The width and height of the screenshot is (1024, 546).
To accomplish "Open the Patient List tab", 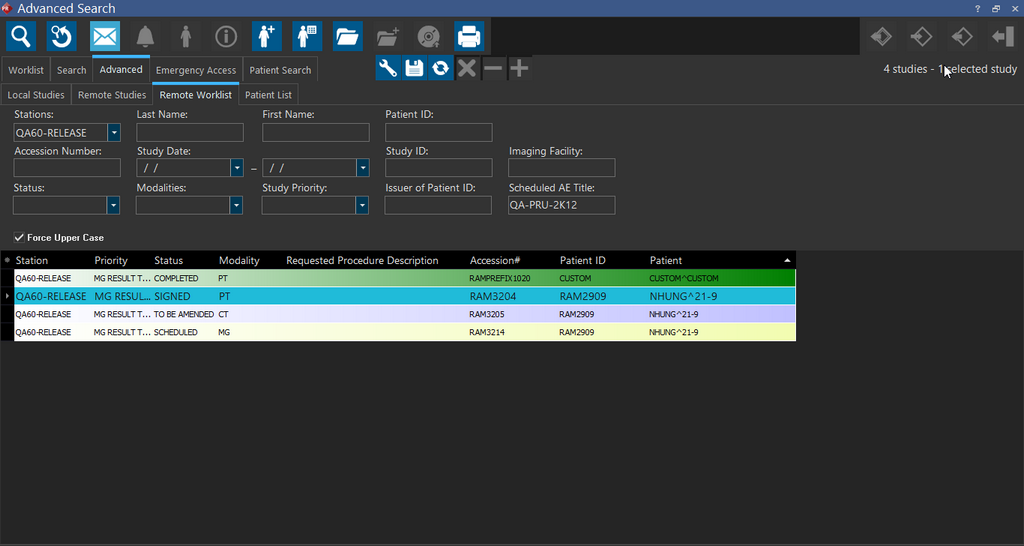I will coord(268,95).
